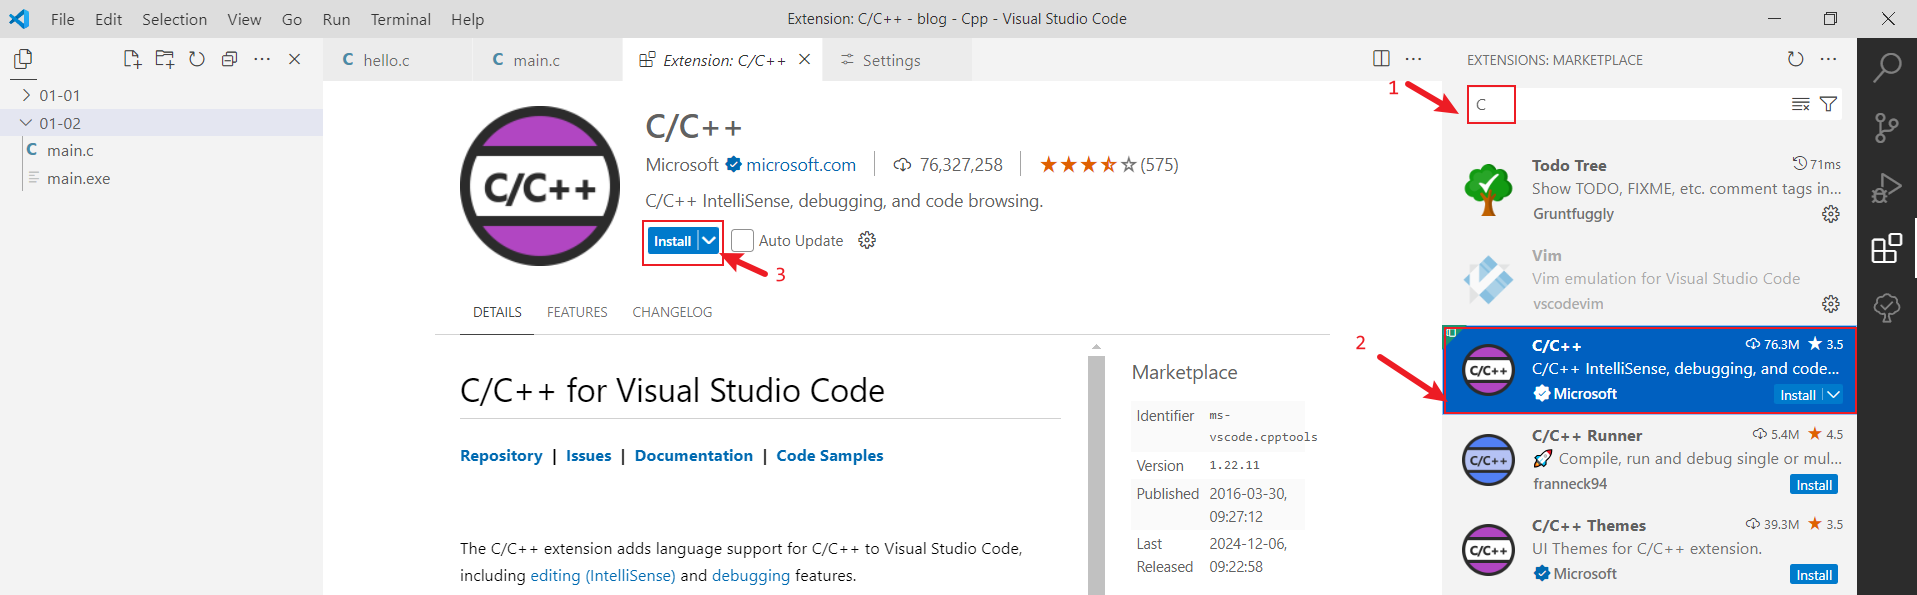Split the editor right
1917x595 pixels.
[x=1381, y=59]
